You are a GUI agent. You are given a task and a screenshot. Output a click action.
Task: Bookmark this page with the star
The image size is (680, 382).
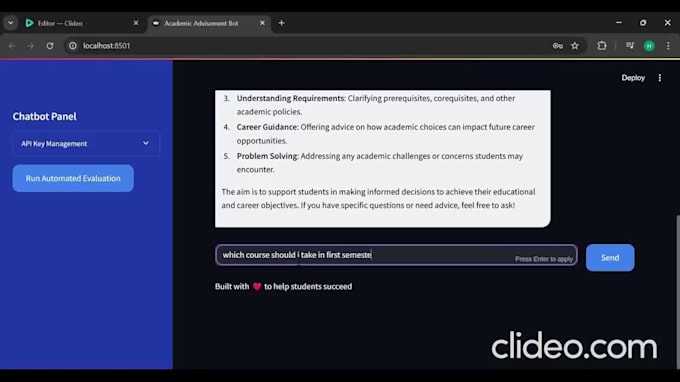[575, 46]
